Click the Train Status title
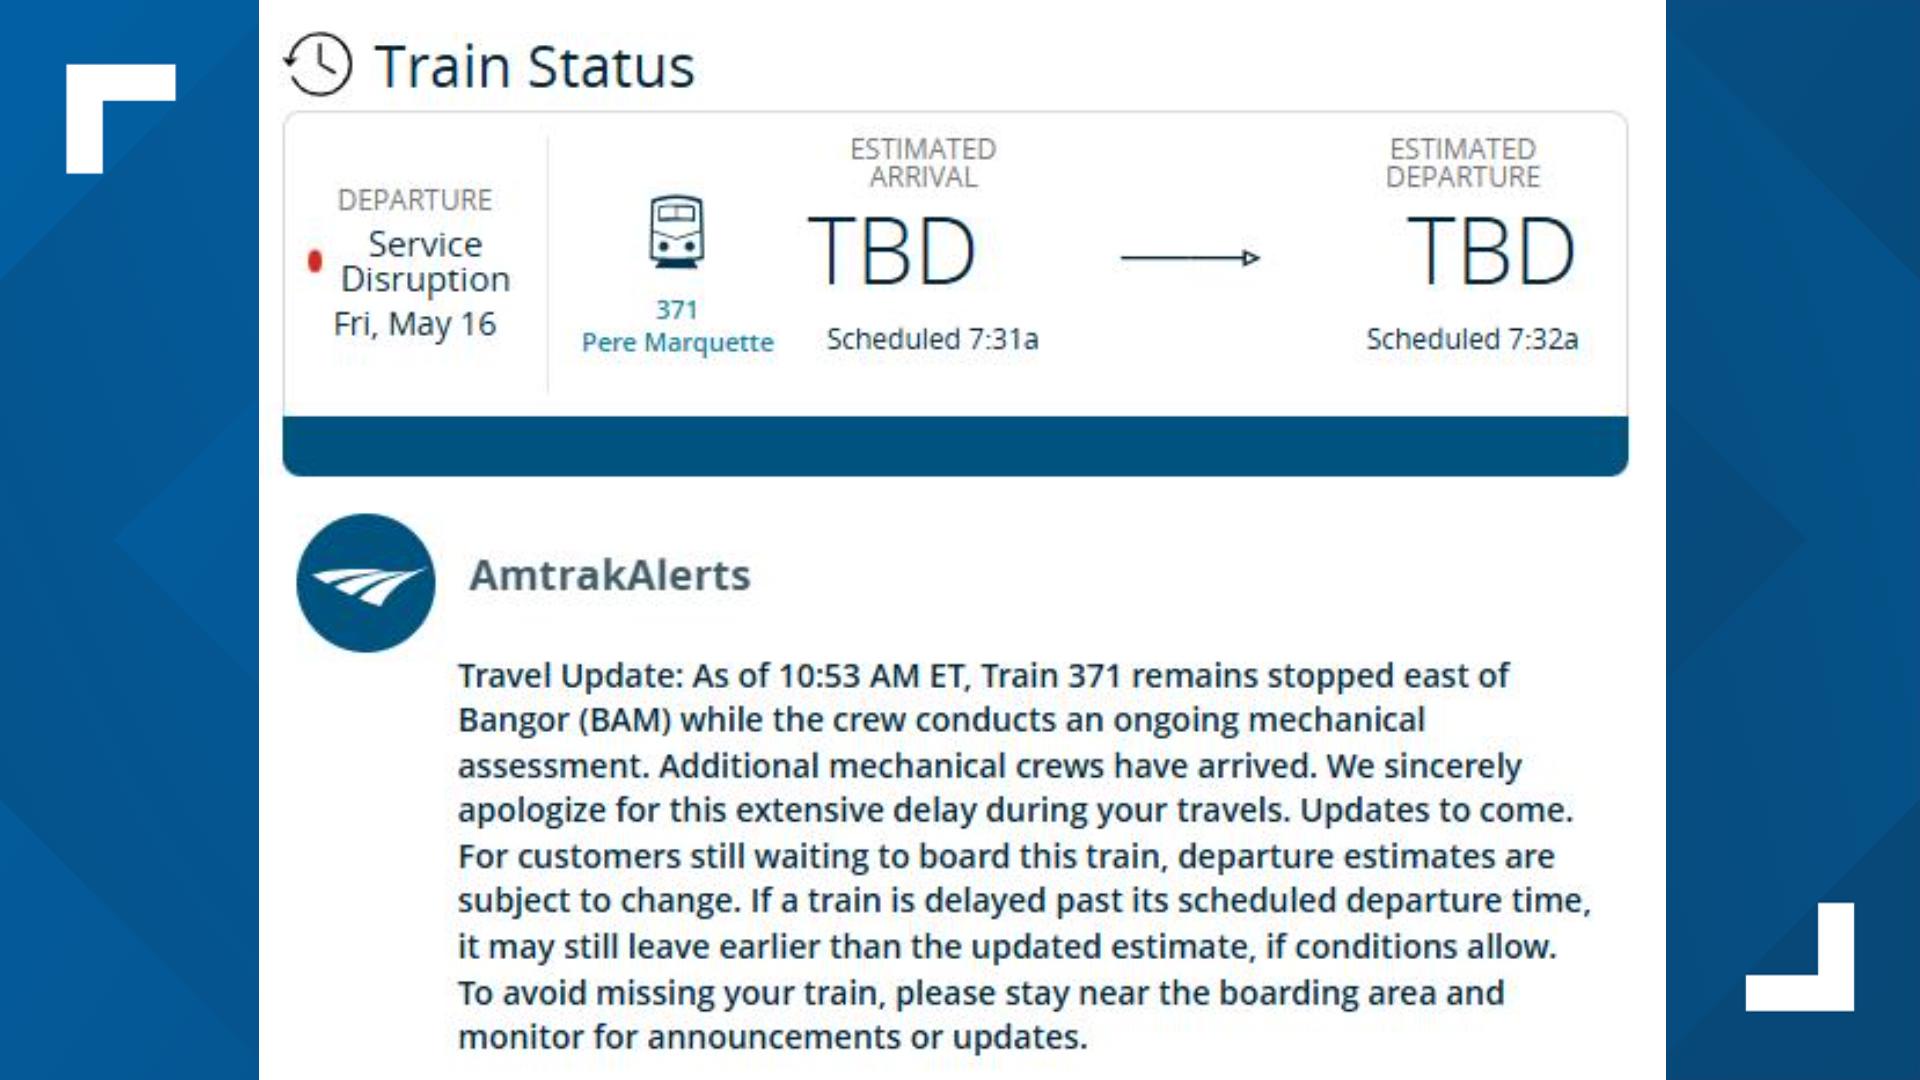Image resolution: width=1920 pixels, height=1080 pixels. (x=536, y=66)
